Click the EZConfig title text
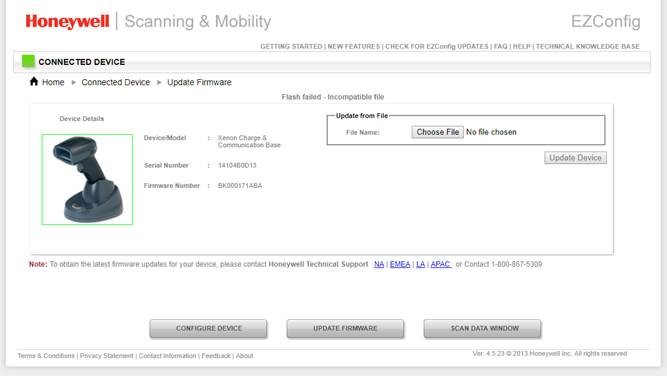 (x=606, y=21)
